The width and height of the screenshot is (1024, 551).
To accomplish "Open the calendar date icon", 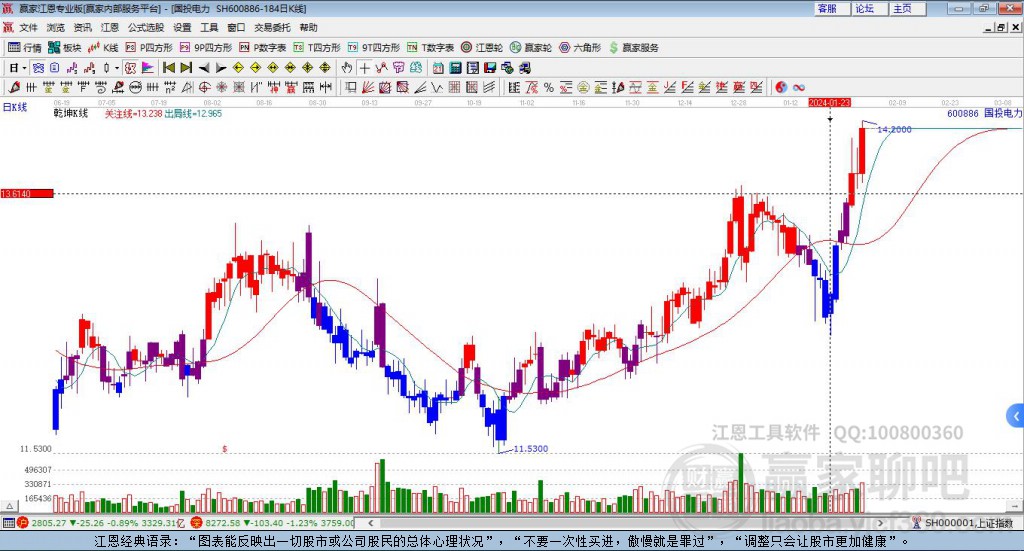I will click(438, 68).
